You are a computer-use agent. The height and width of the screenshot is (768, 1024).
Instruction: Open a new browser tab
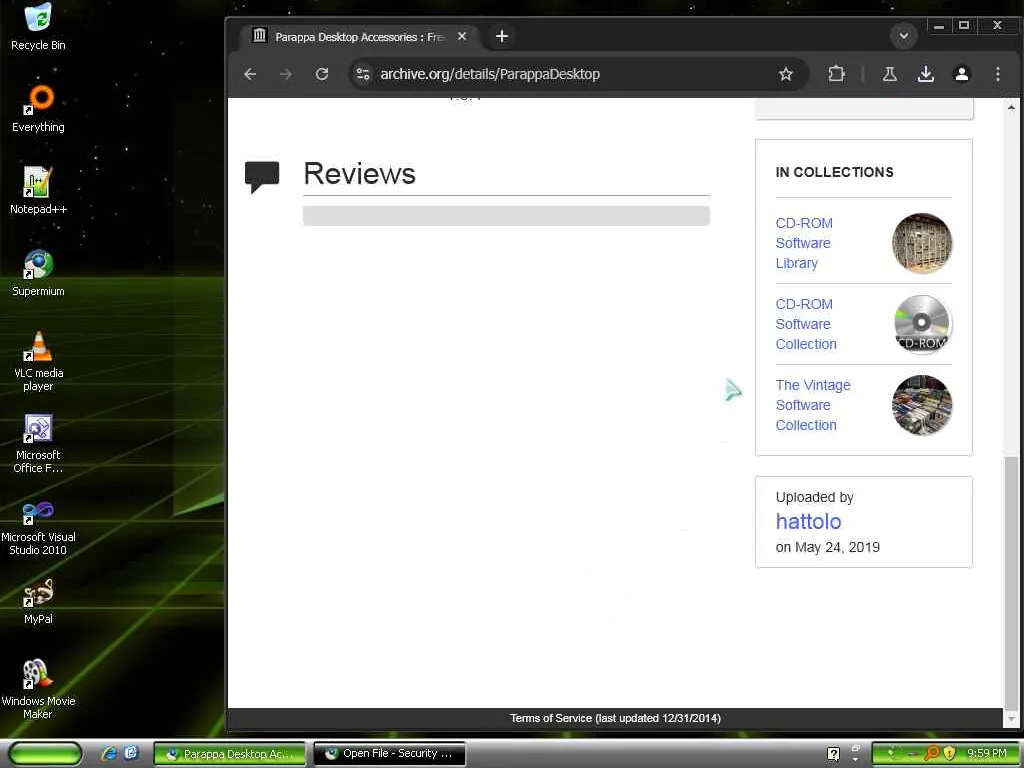click(502, 37)
